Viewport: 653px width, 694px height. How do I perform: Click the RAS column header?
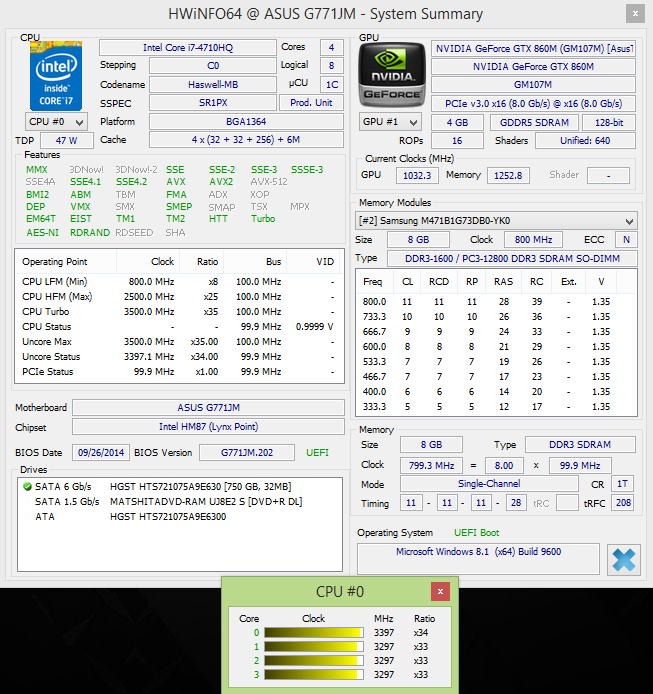(x=503, y=282)
